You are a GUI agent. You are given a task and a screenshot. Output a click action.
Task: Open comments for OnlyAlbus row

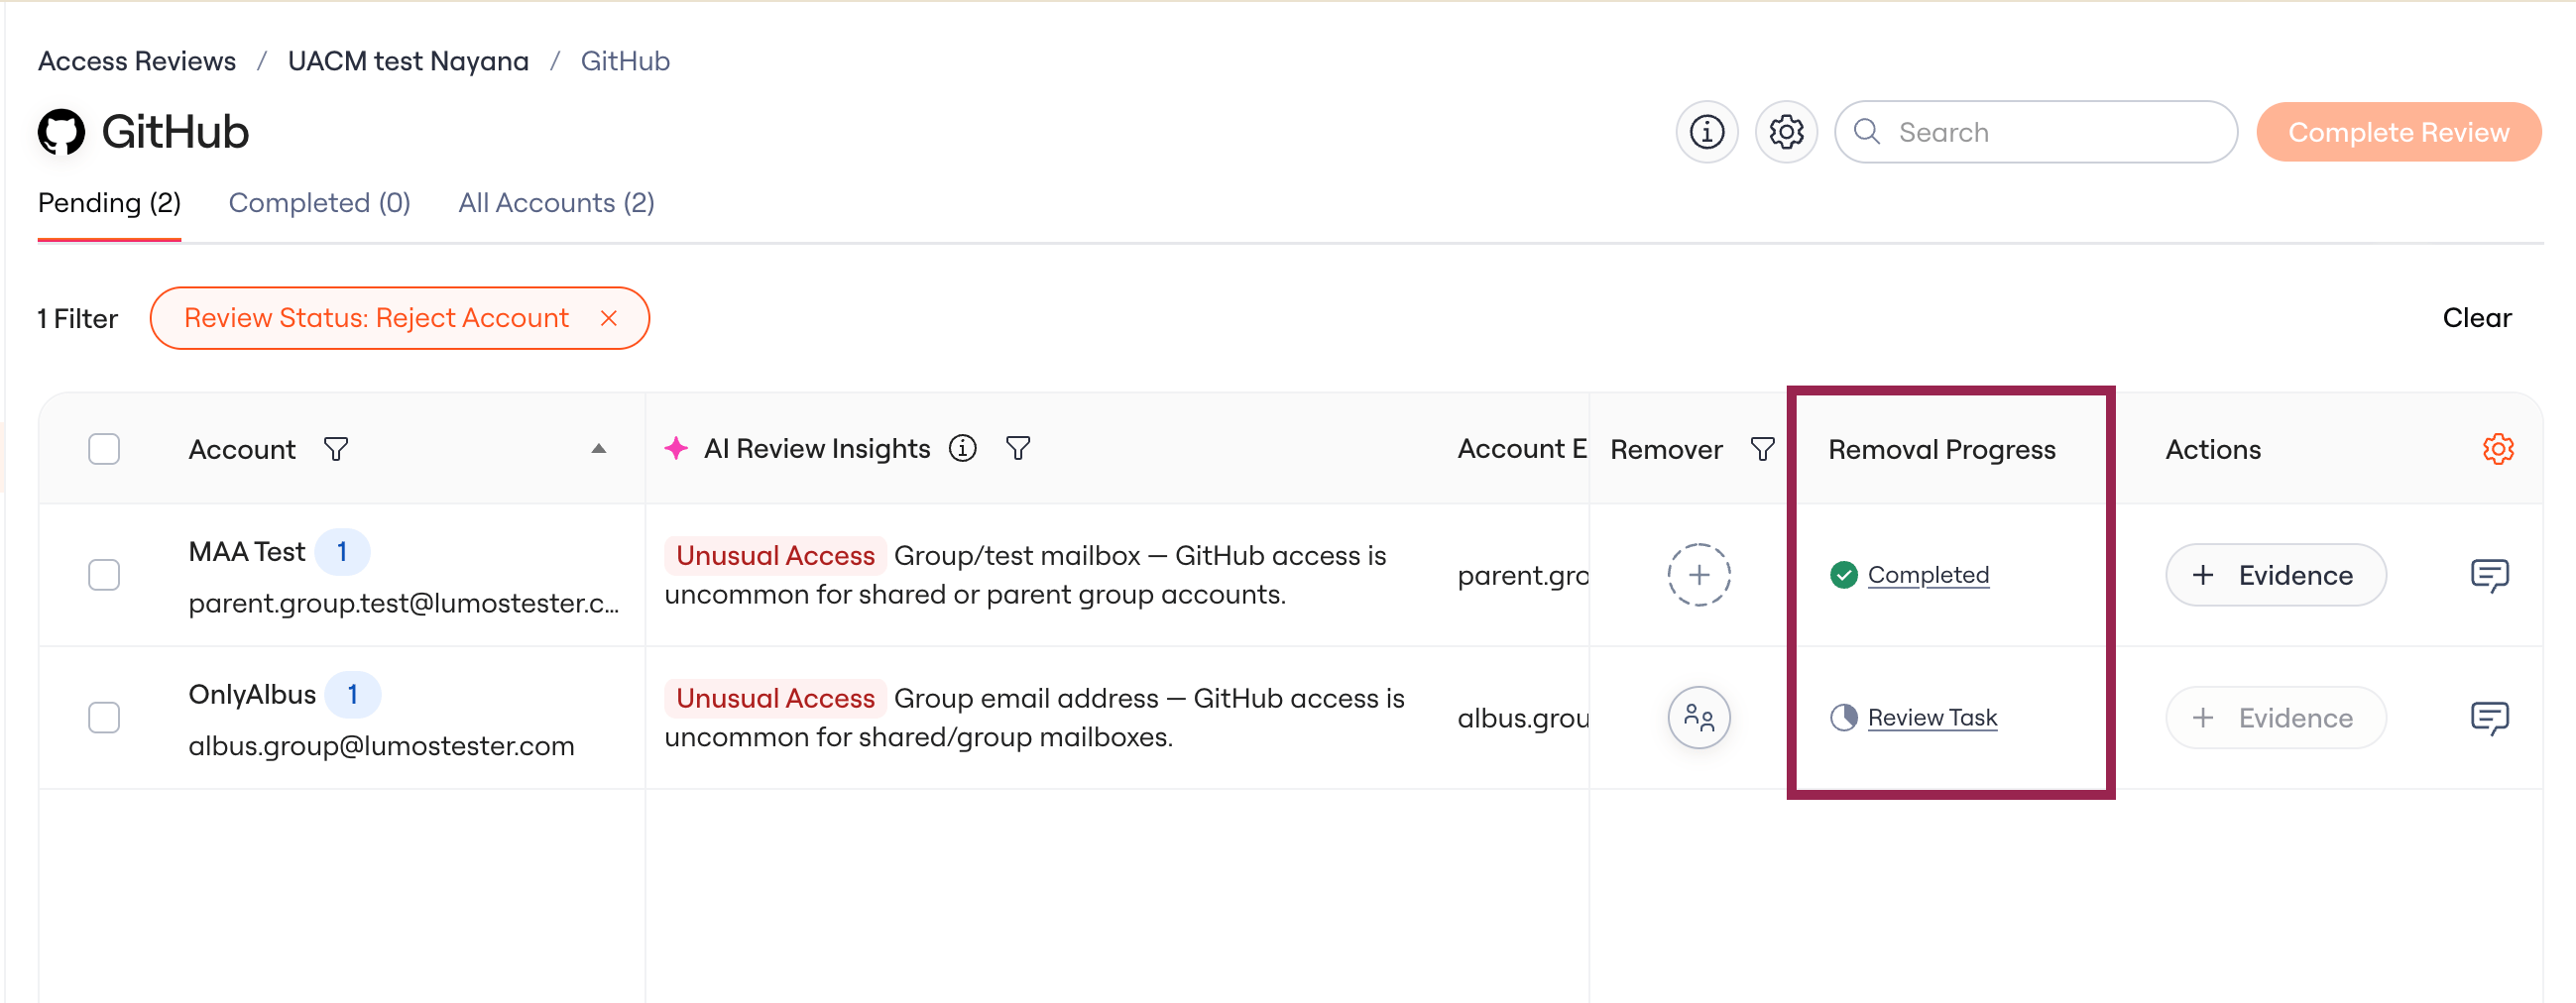(x=2489, y=718)
